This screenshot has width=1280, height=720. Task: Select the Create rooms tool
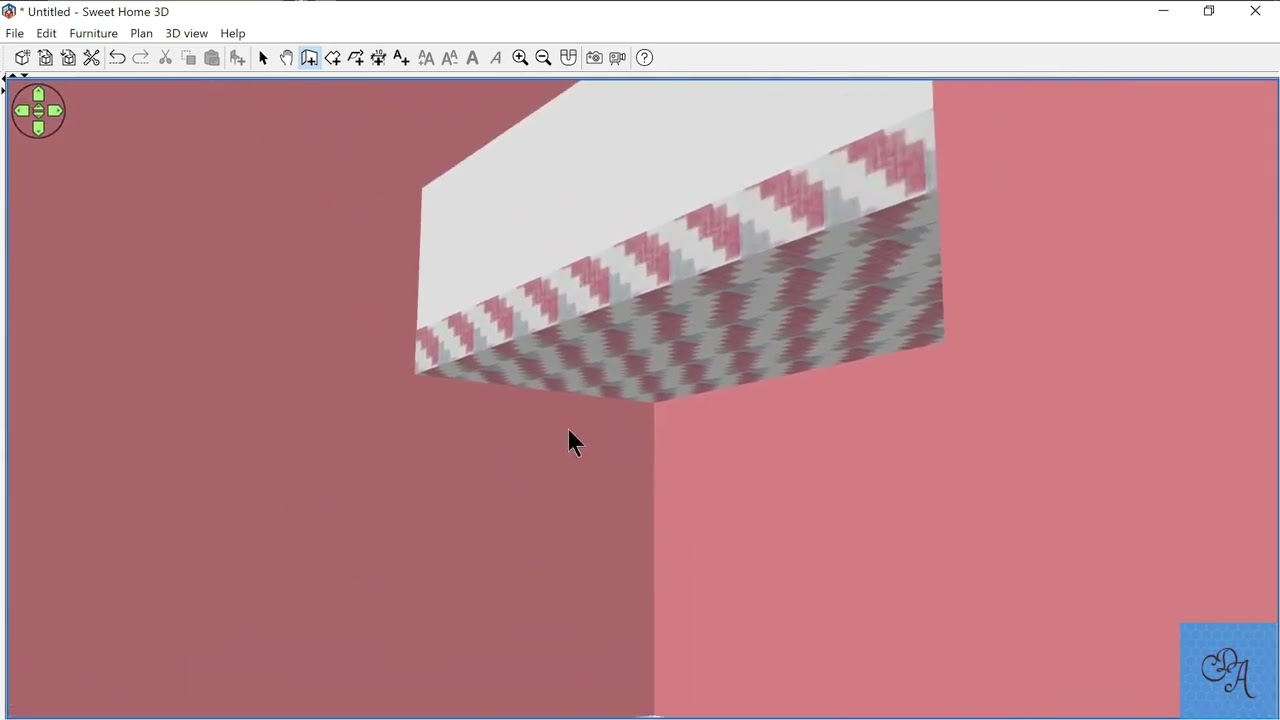332,58
